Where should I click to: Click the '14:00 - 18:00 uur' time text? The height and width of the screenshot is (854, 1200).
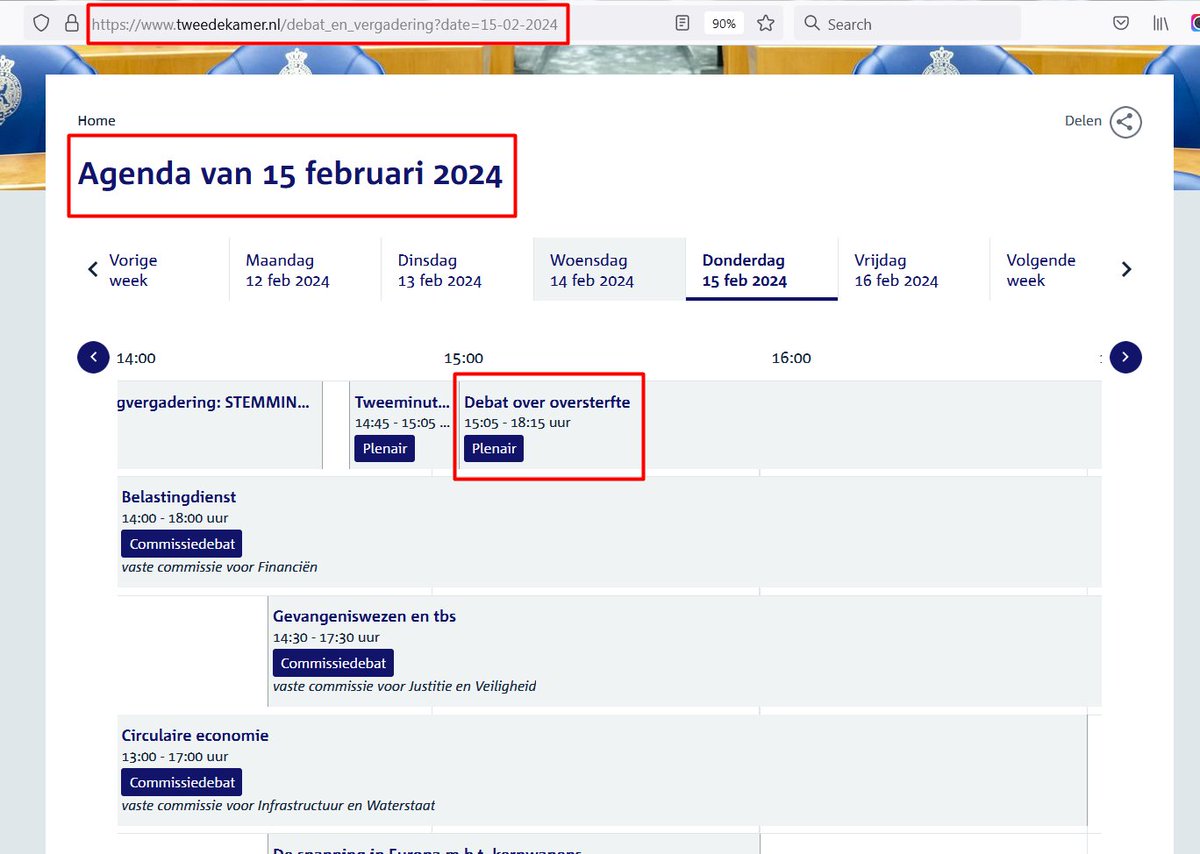pos(174,518)
